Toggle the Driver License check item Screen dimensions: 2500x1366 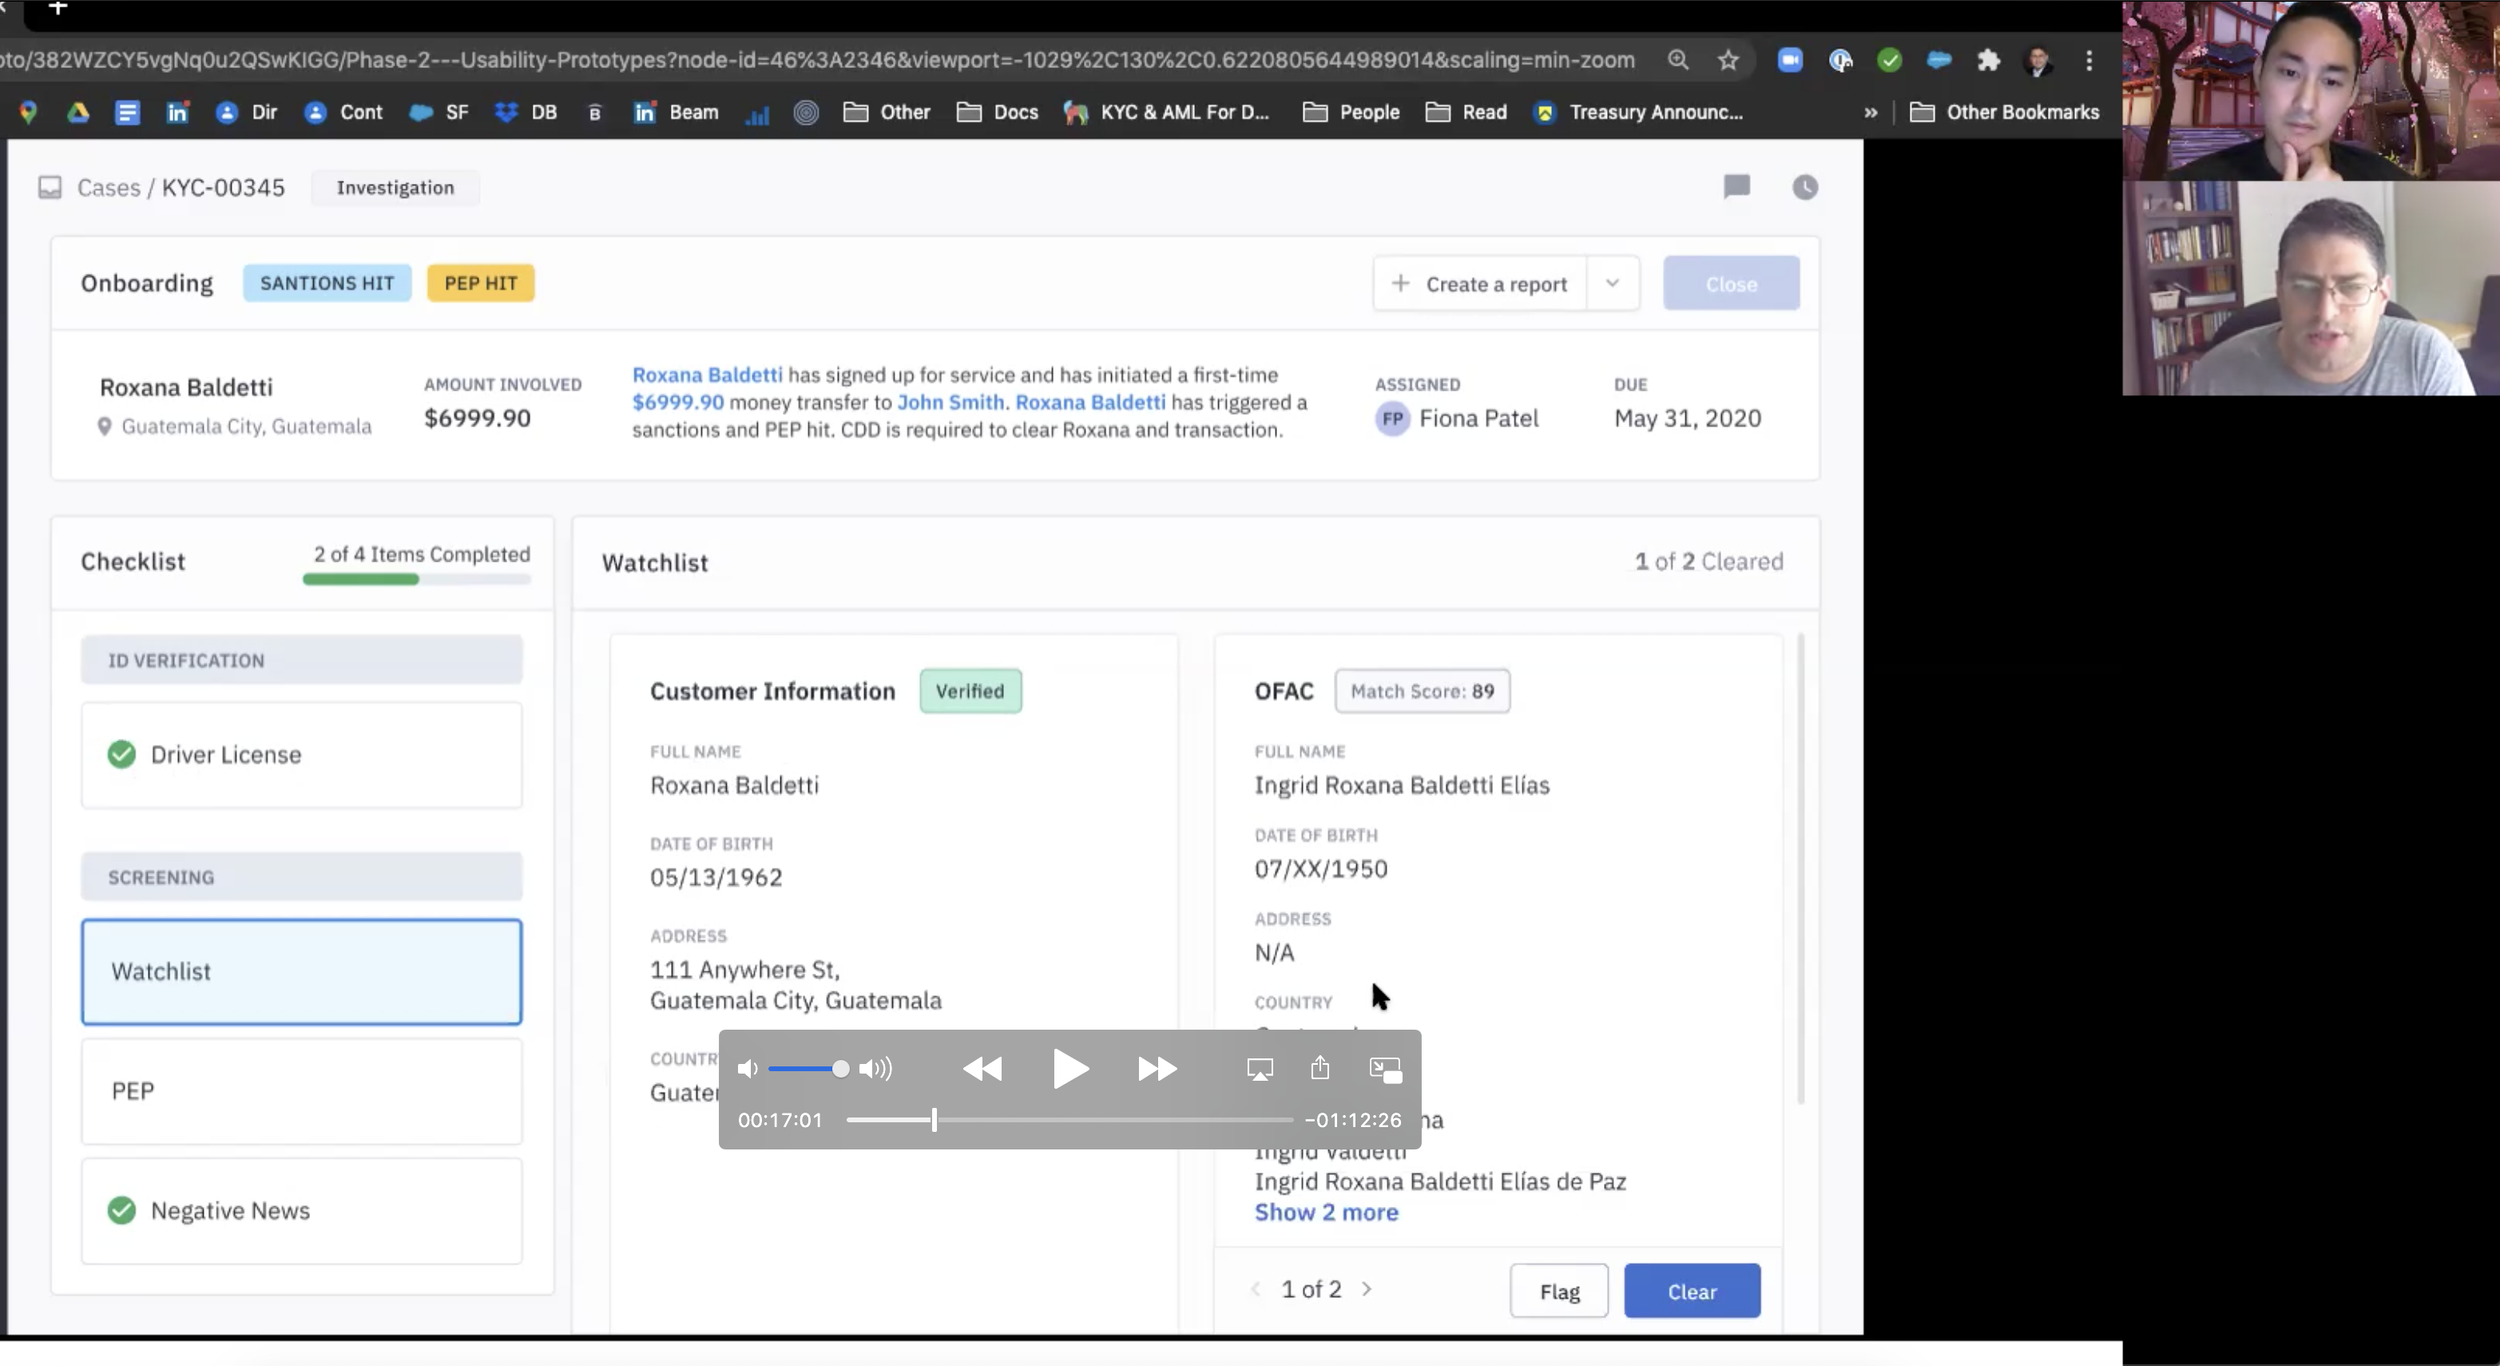click(122, 754)
